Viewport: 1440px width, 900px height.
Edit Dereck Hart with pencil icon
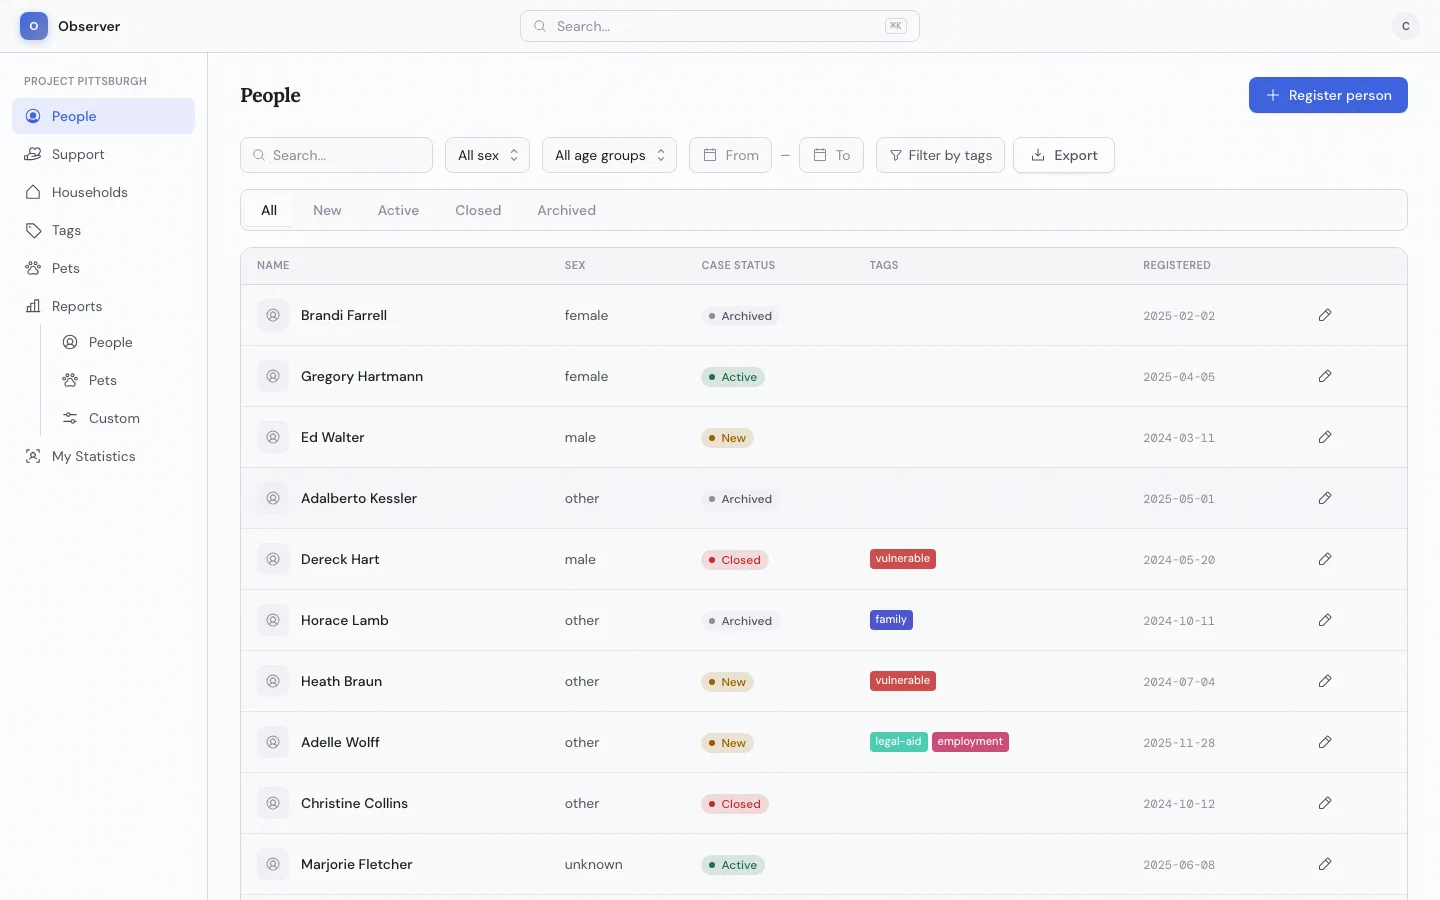tap(1325, 559)
